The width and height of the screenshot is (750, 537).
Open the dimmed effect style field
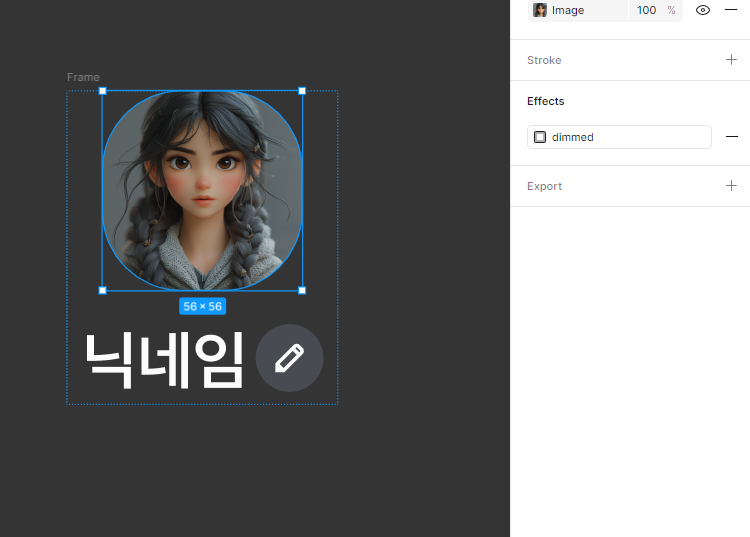click(619, 137)
